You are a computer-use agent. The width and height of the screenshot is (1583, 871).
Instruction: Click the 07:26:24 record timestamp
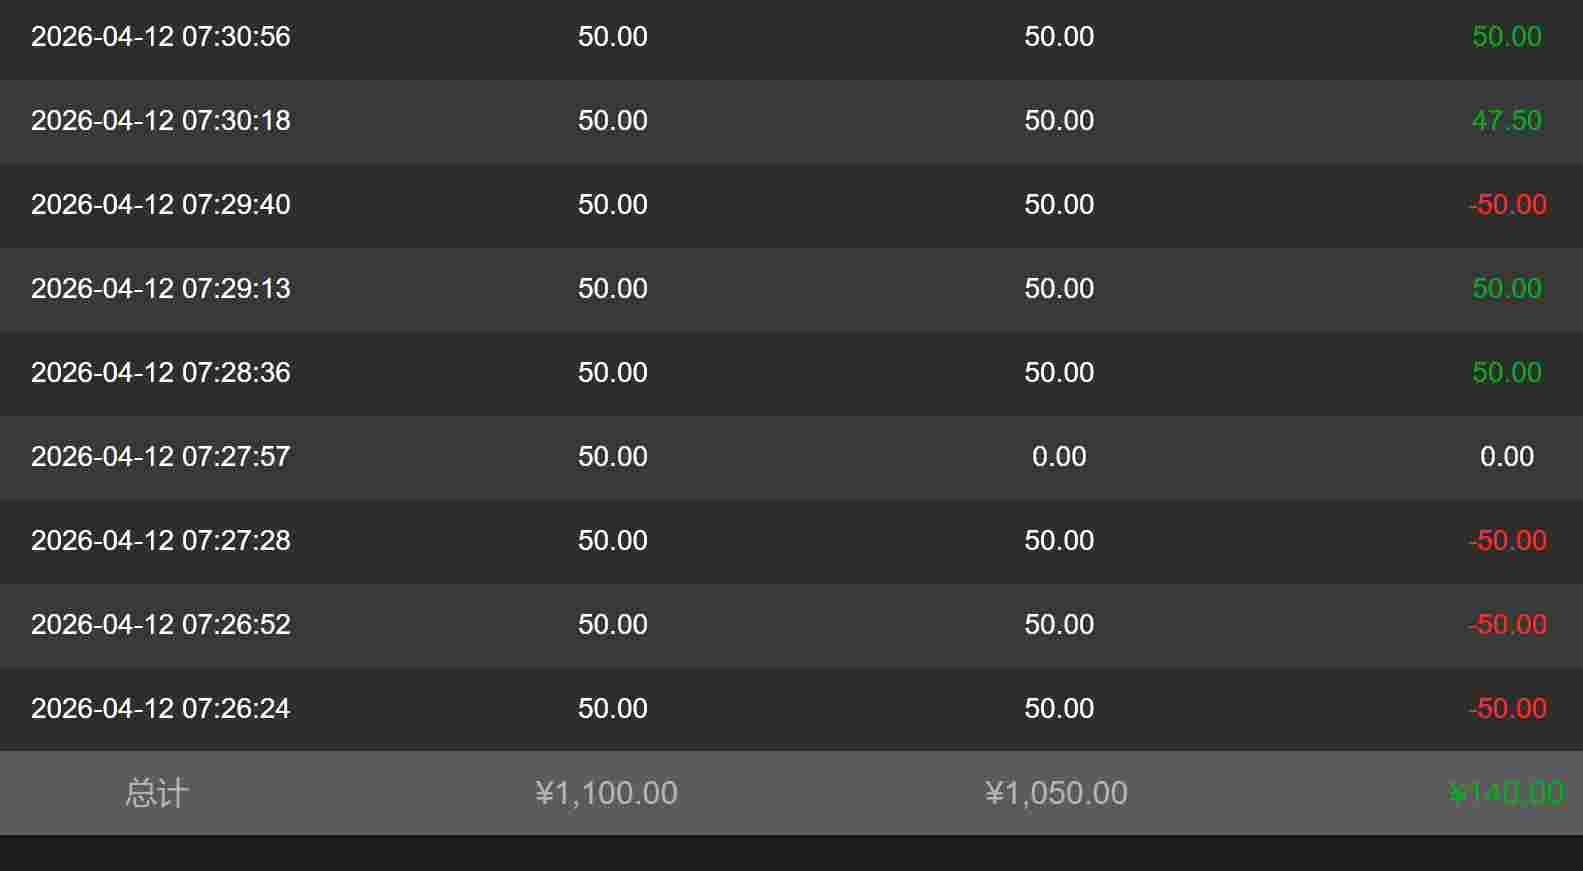(x=160, y=709)
